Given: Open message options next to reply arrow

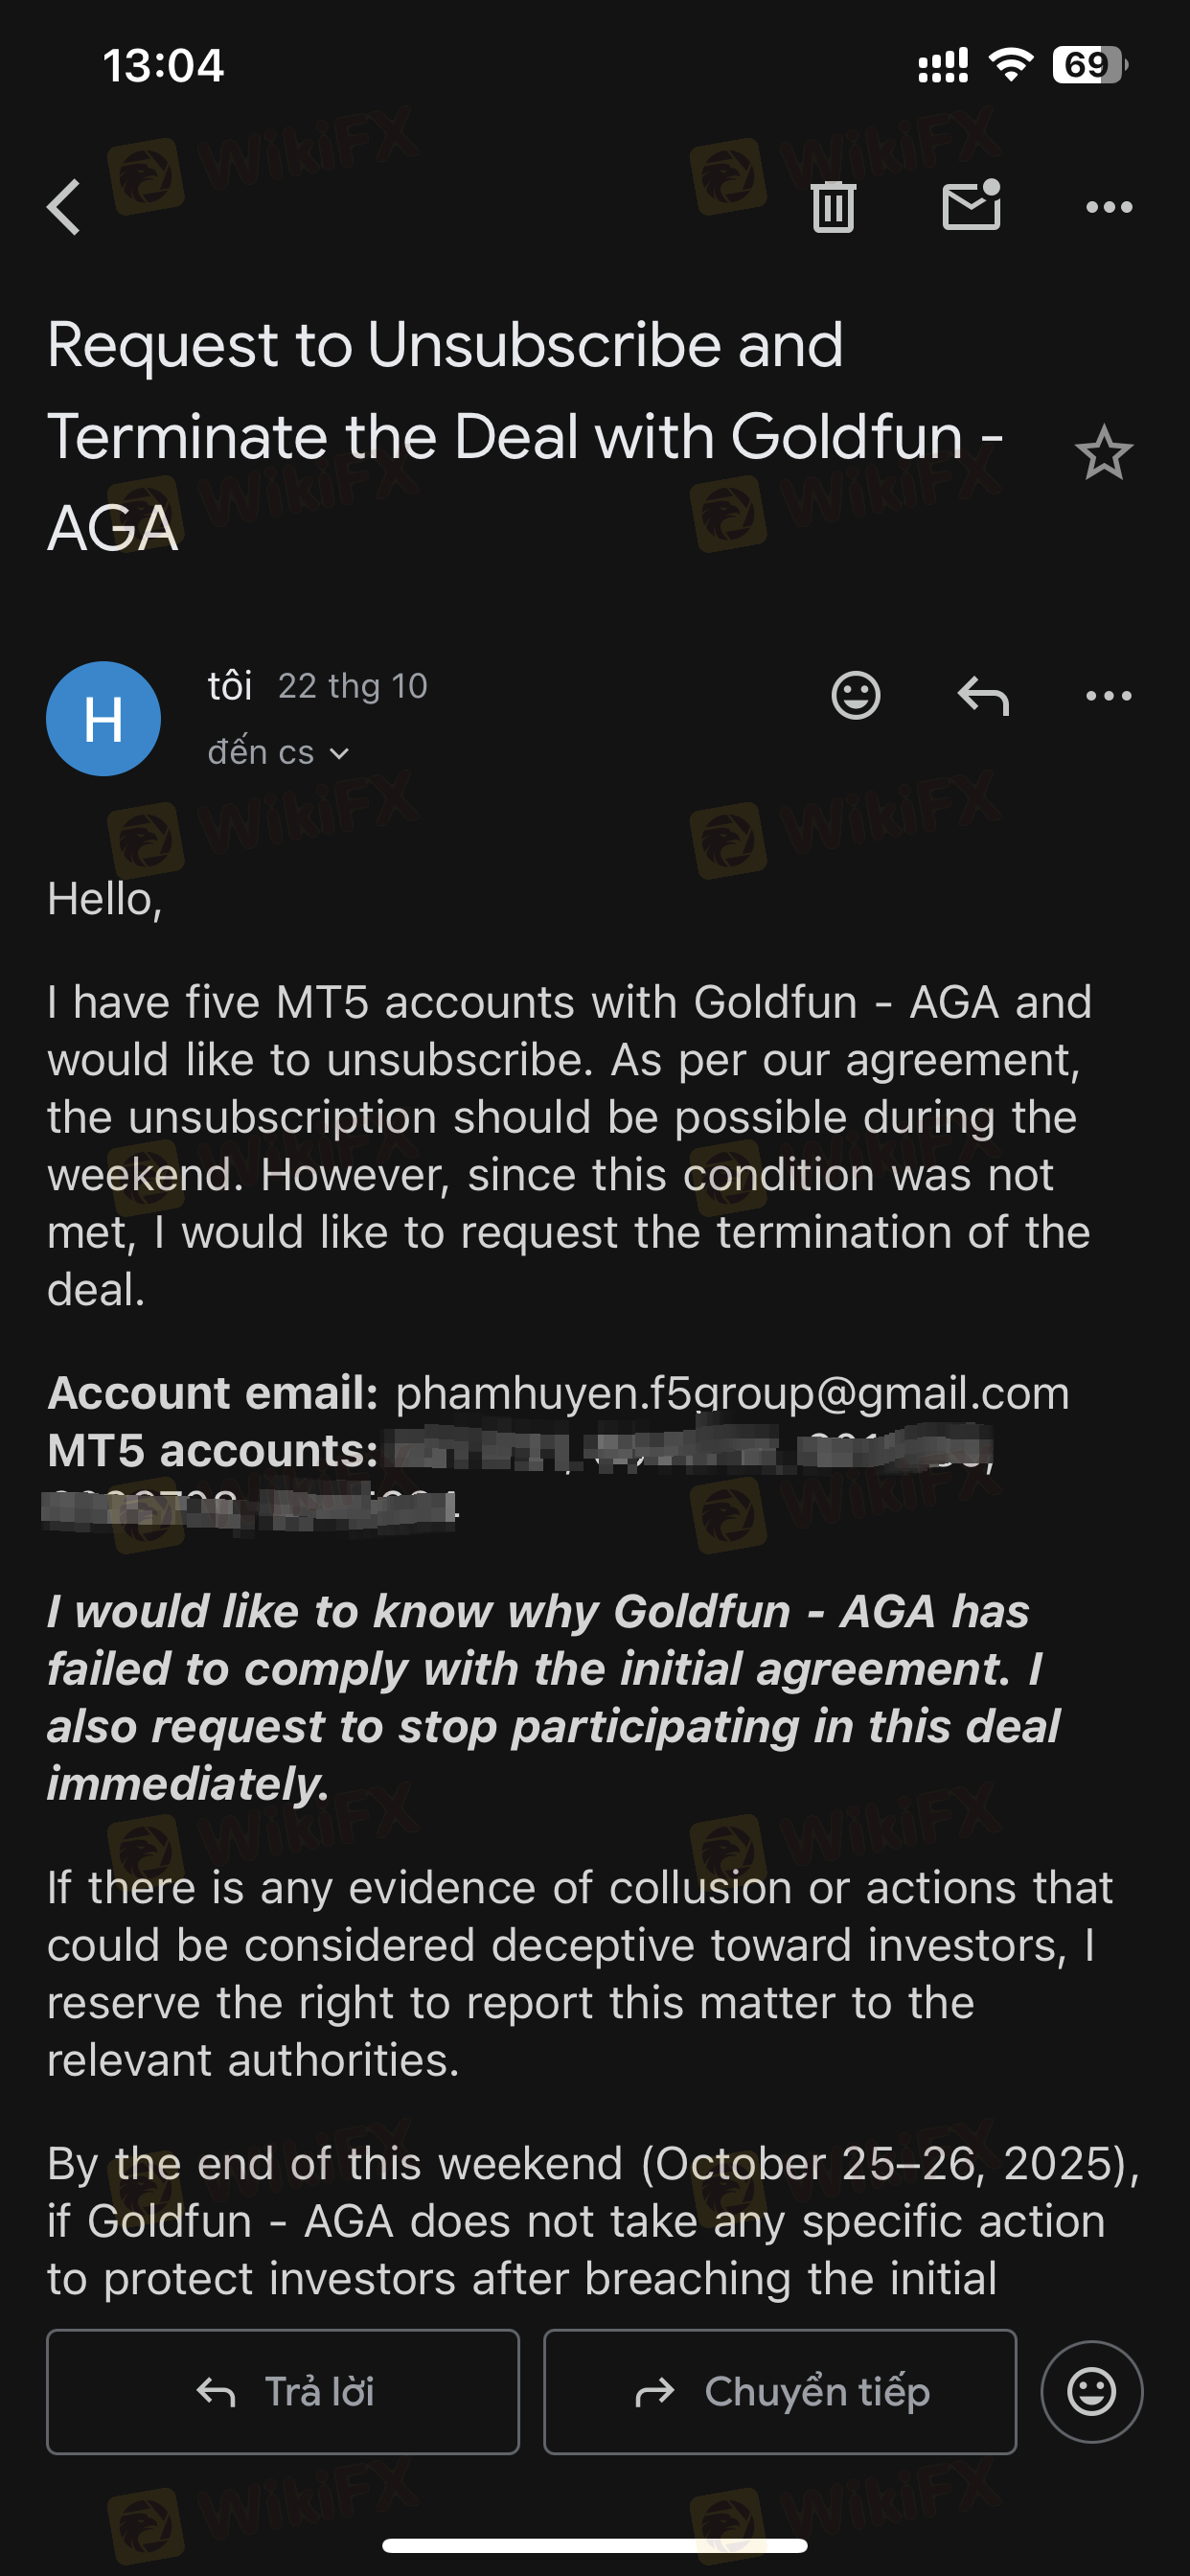Looking at the screenshot, I should click(1109, 695).
